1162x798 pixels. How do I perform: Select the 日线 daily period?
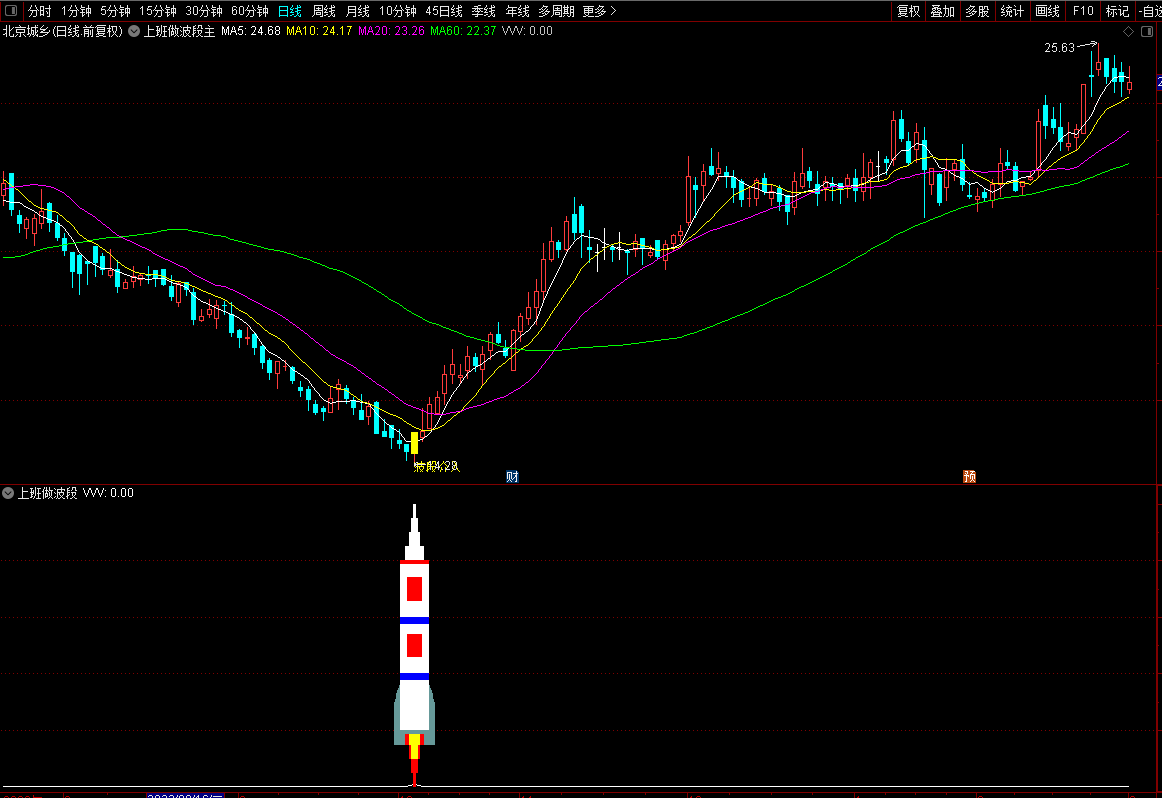290,11
